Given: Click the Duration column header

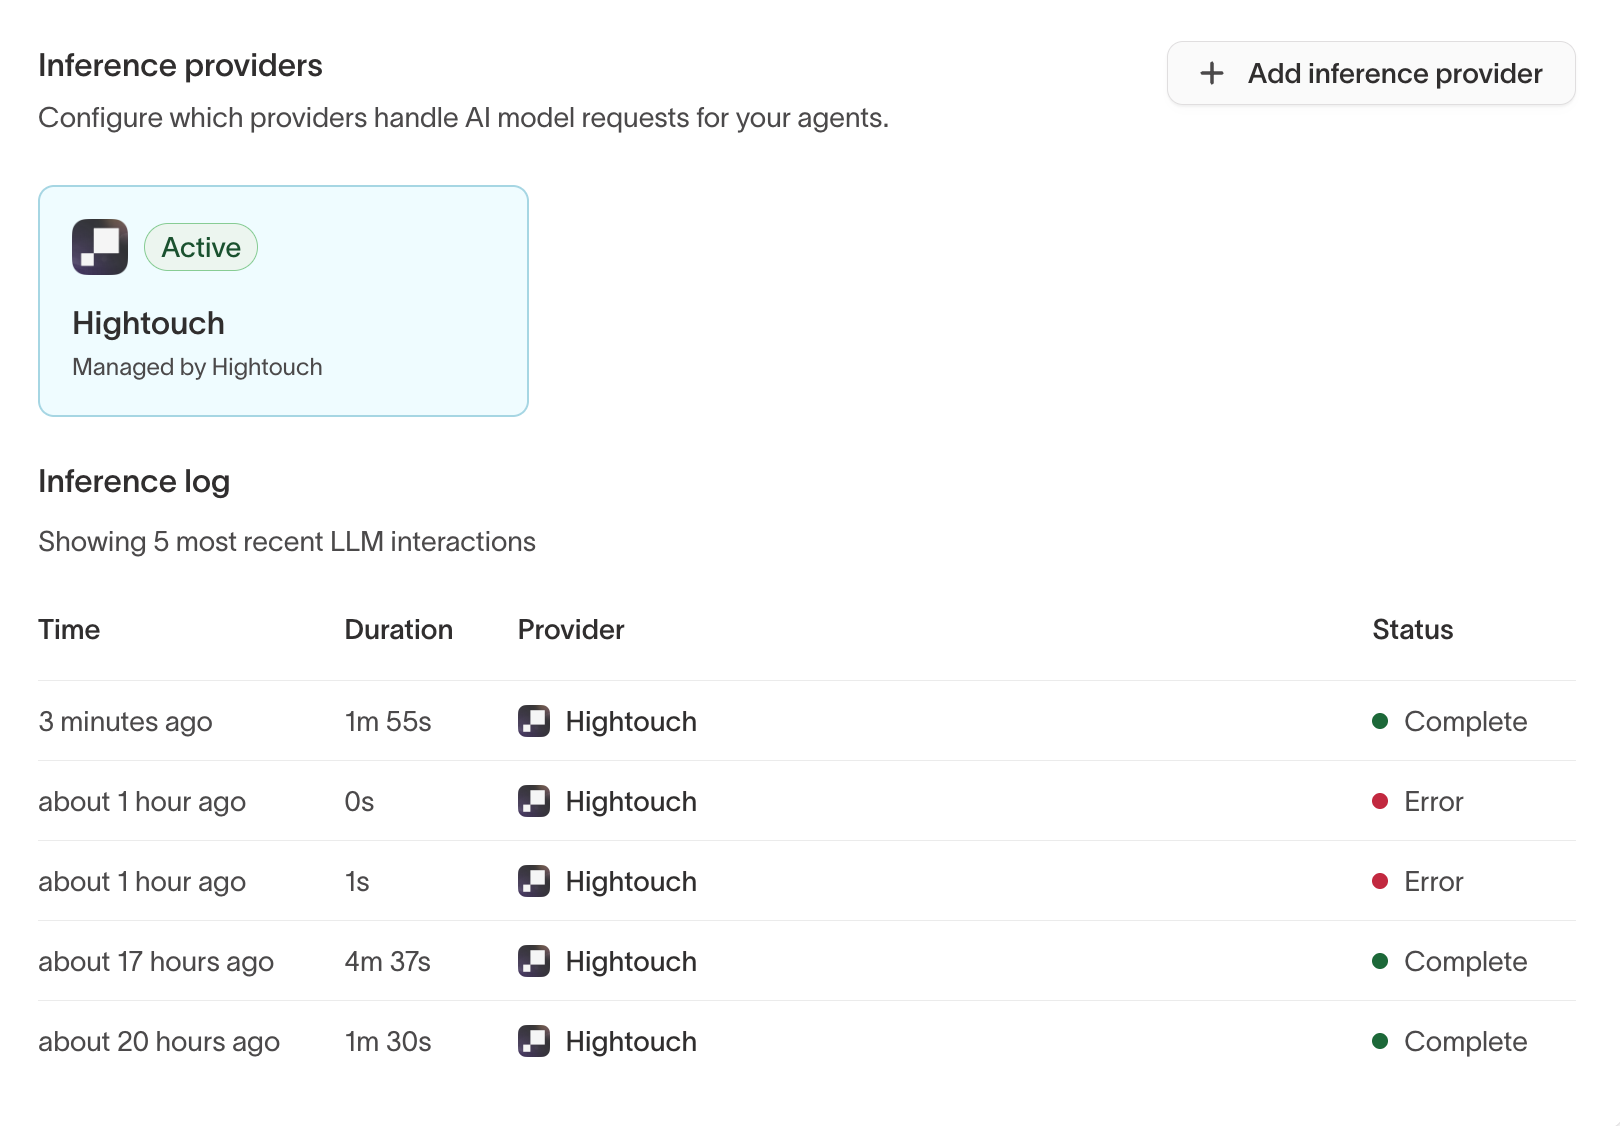Looking at the screenshot, I should coord(398,629).
